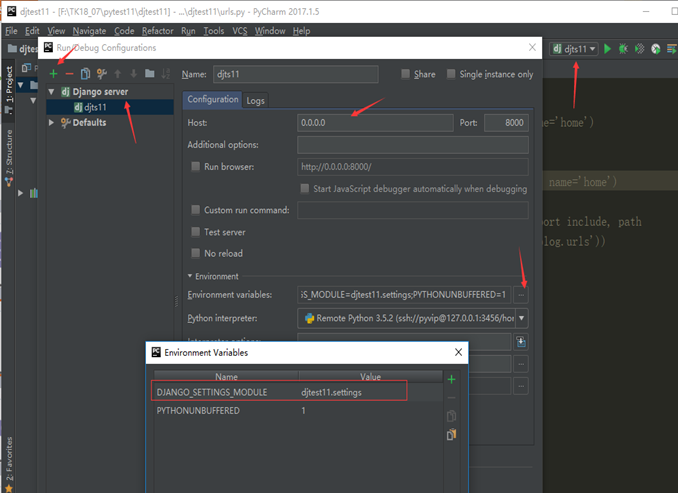Open the VCS menu
Viewport: 680px width, 495px height.
pos(239,31)
